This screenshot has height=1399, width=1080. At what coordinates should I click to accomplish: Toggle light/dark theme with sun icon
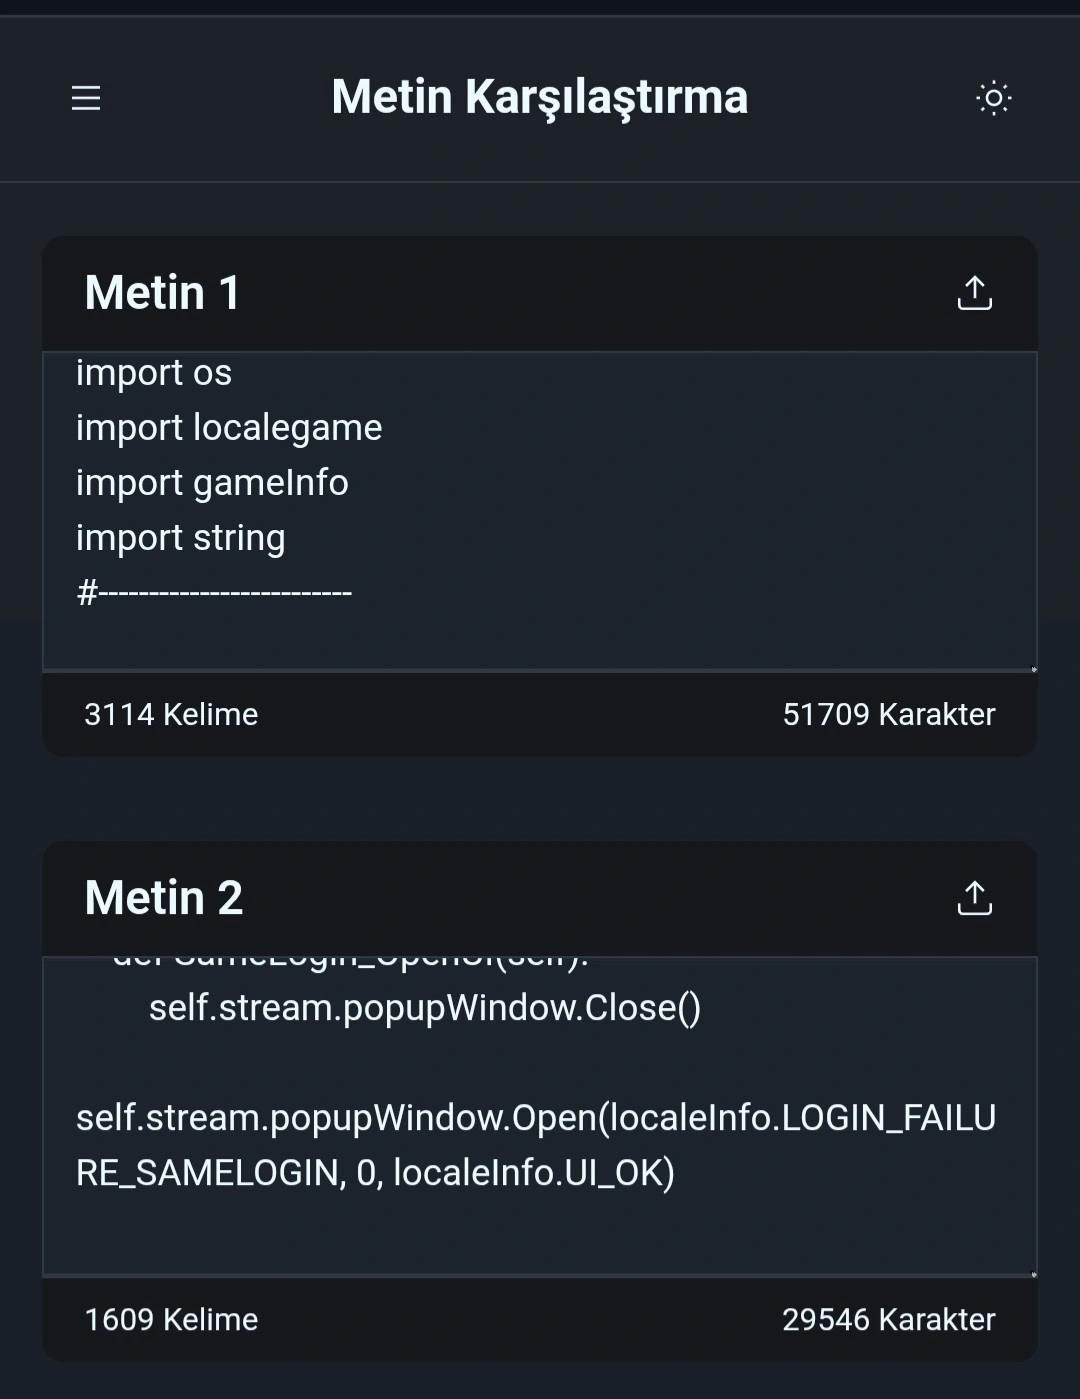tap(993, 98)
